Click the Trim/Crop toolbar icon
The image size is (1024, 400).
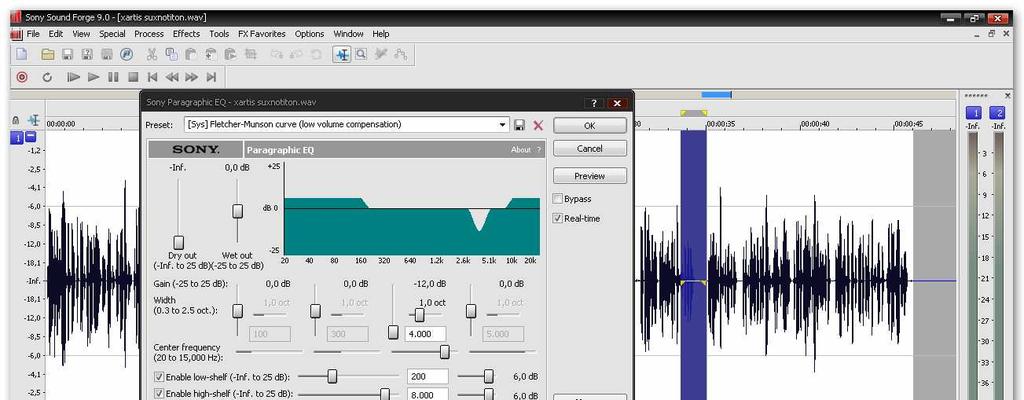point(250,54)
